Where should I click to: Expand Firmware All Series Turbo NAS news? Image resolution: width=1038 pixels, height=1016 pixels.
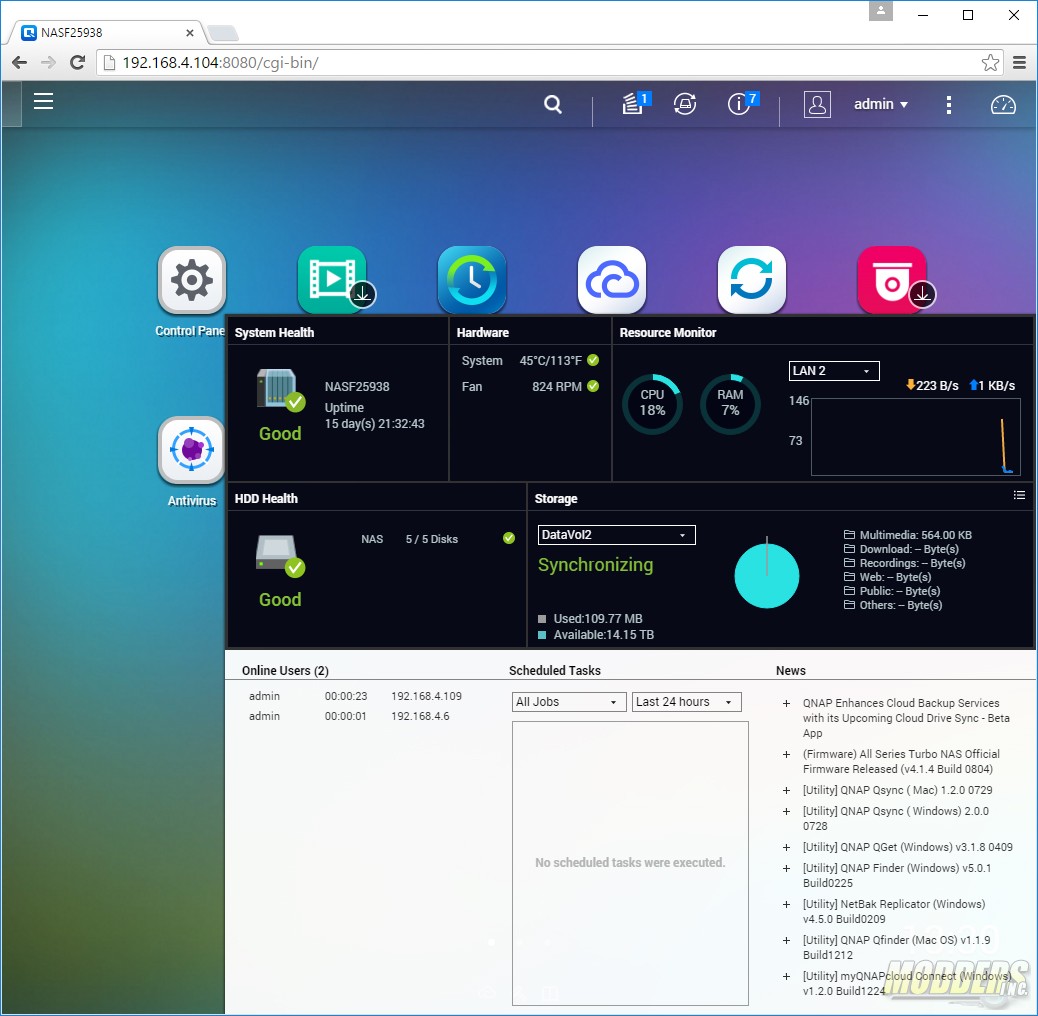click(786, 755)
